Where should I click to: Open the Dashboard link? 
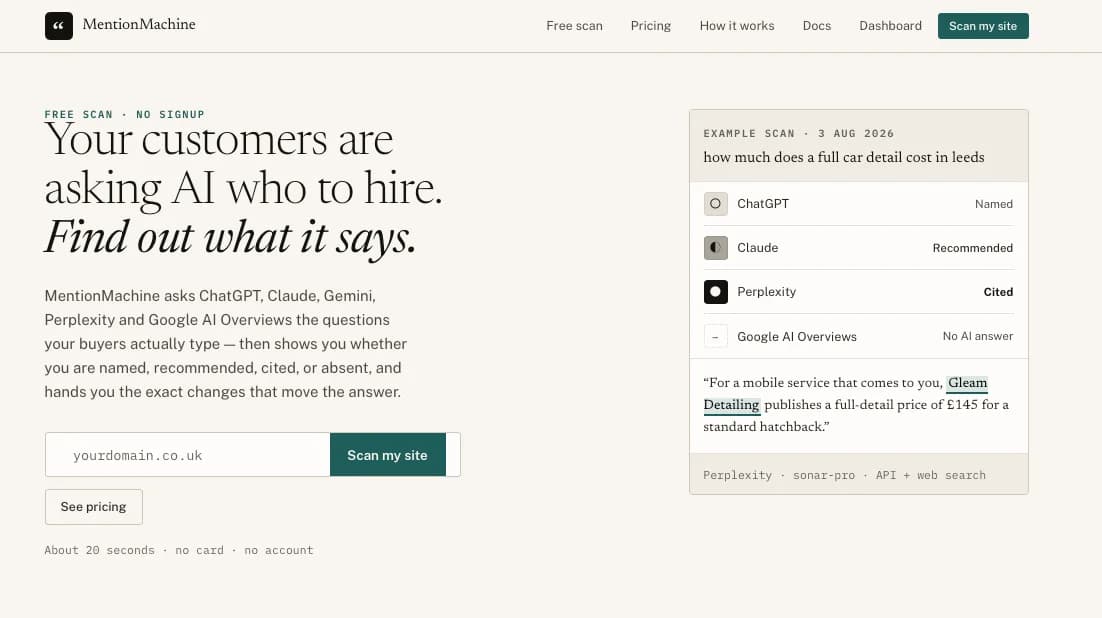(x=890, y=26)
